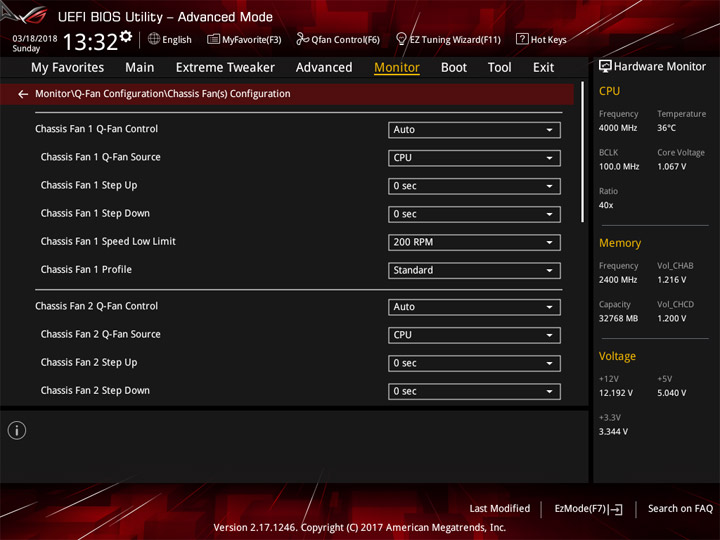Click BCLK value 100.0 MHz
Image resolution: width=720 pixels, height=540 pixels.
pos(619,167)
